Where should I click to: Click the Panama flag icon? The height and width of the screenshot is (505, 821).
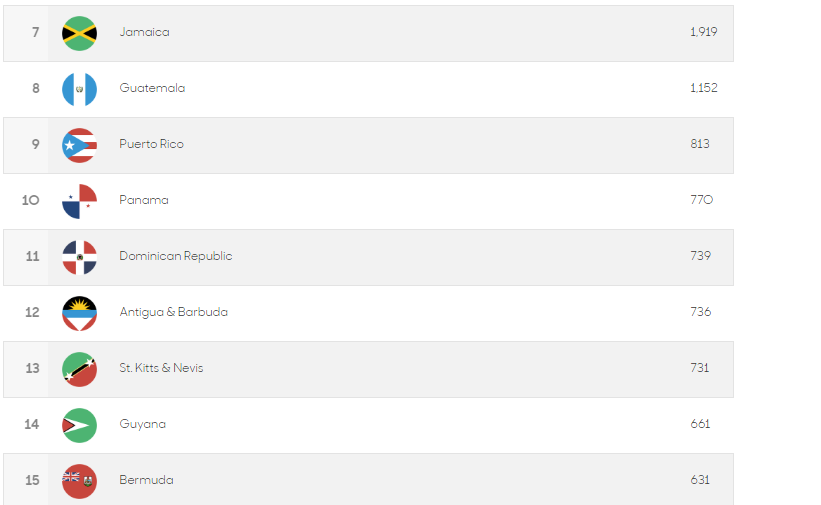(x=80, y=201)
